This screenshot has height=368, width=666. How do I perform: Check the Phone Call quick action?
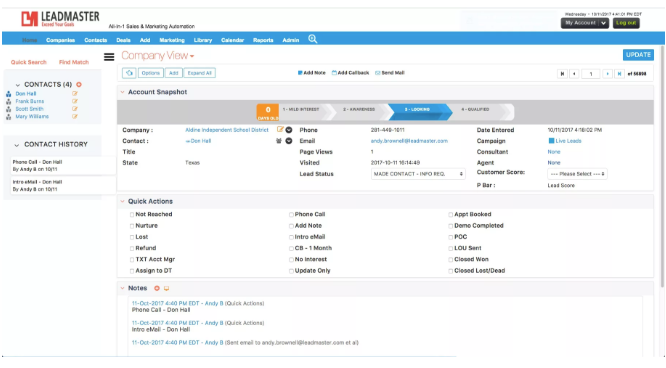[x=291, y=215]
